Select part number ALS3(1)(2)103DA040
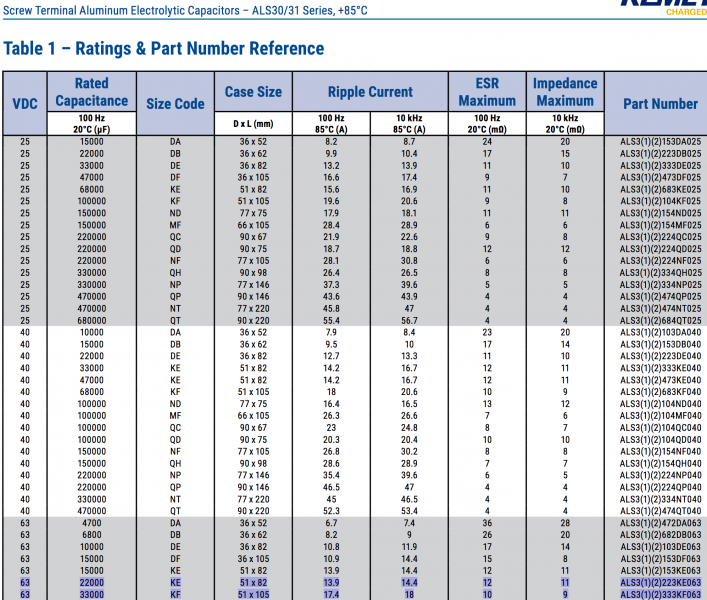This screenshot has width=707, height=600. (x=661, y=332)
